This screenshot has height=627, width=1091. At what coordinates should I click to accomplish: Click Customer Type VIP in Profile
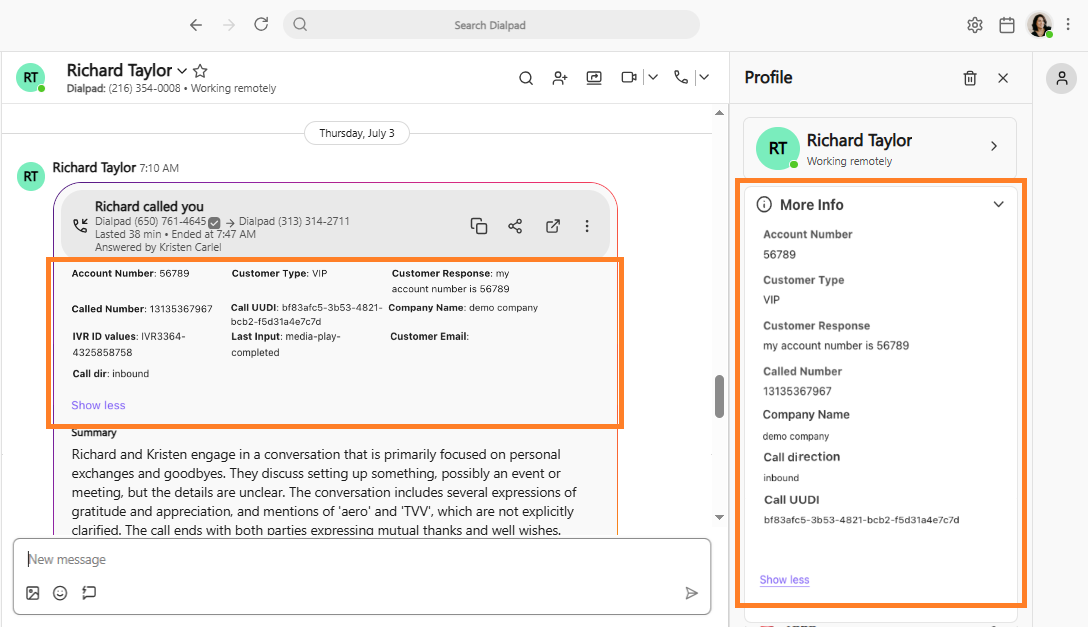click(772, 300)
